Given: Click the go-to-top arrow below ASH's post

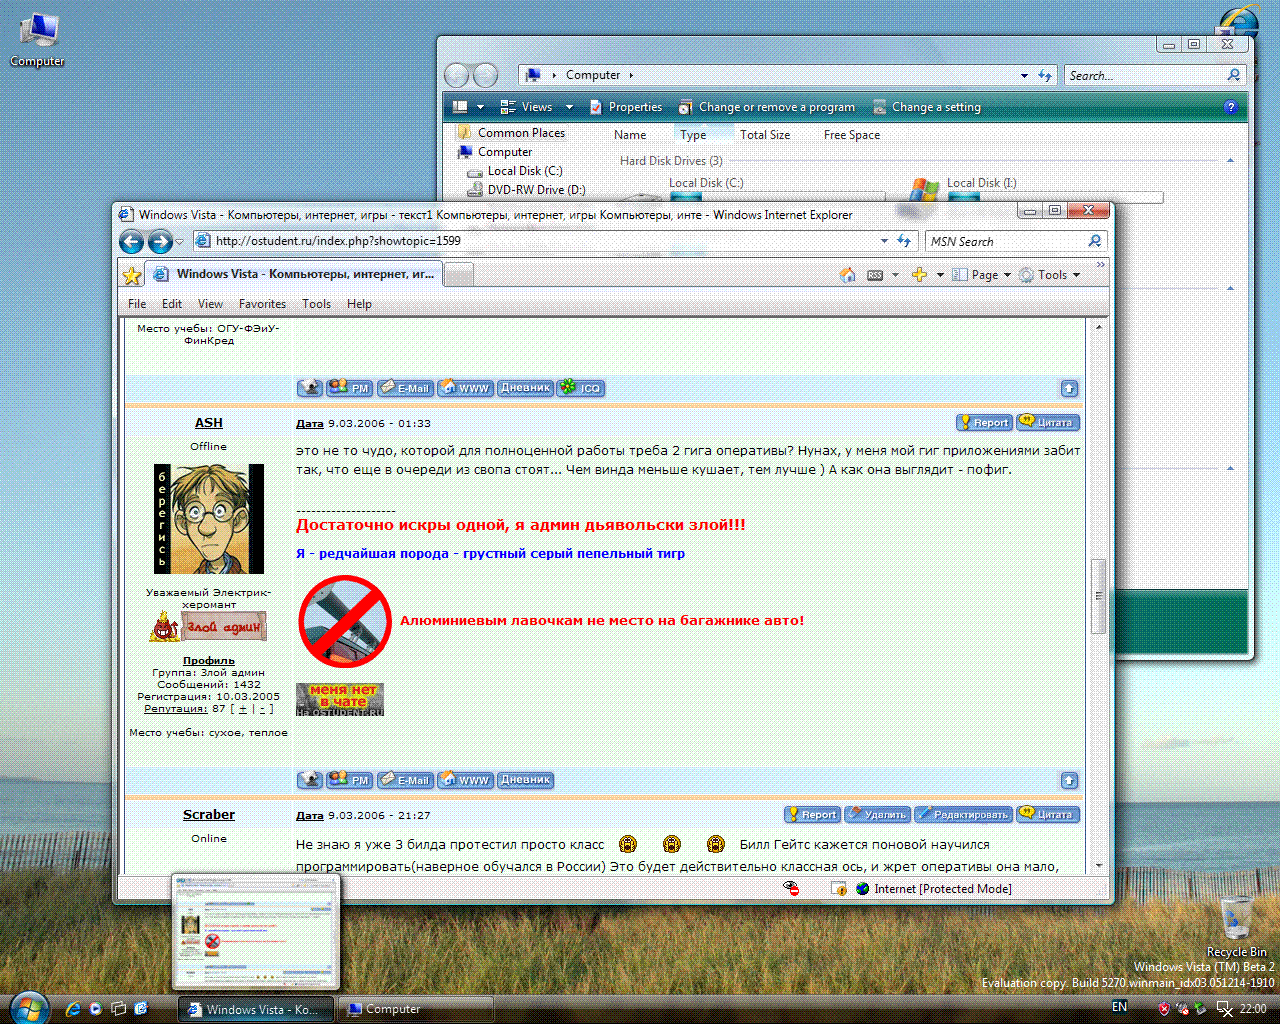Looking at the screenshot, I should (x=1069, y=780).
